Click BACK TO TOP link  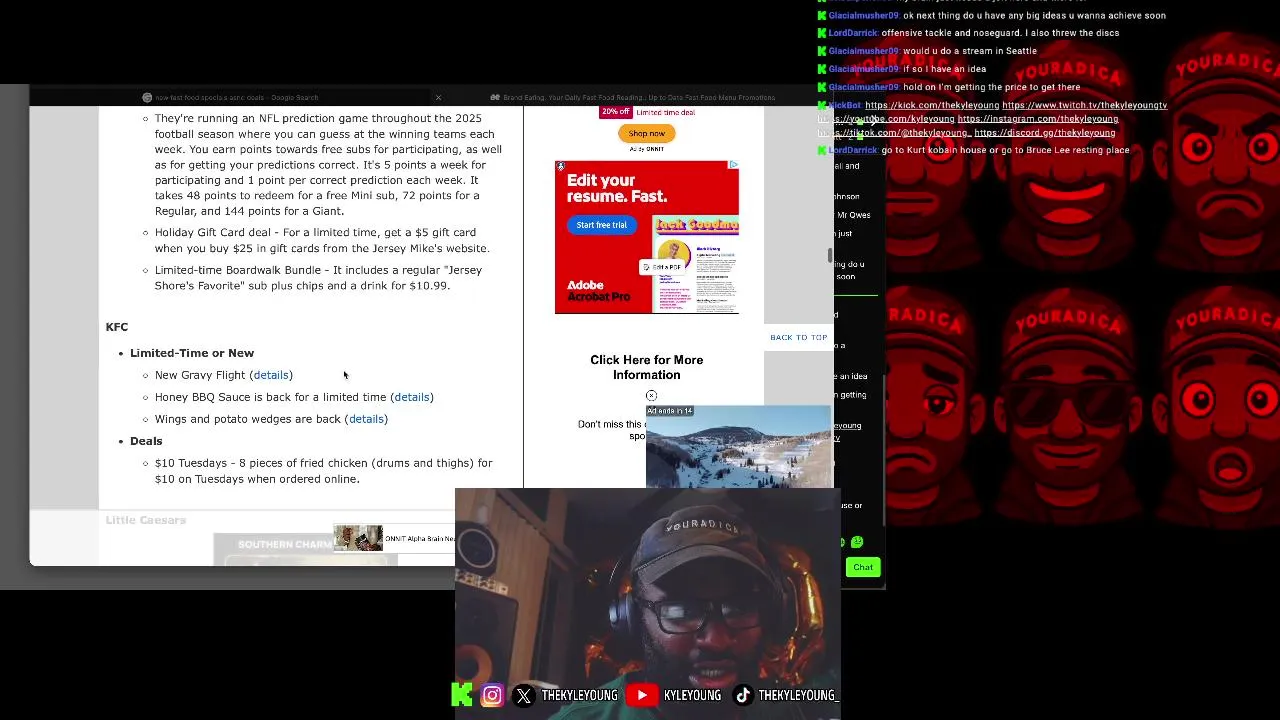click(x=798, y=337)
